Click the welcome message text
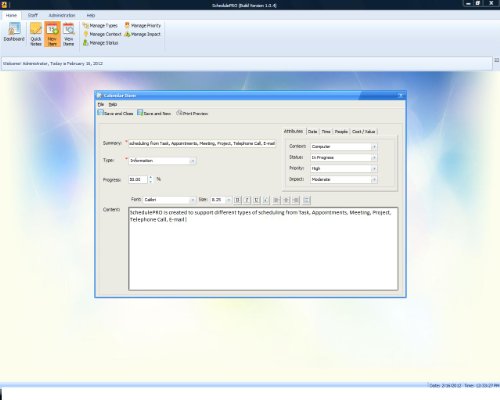This screenshot has width=500, height=400. pyautogui.click(x=53, y=63)
